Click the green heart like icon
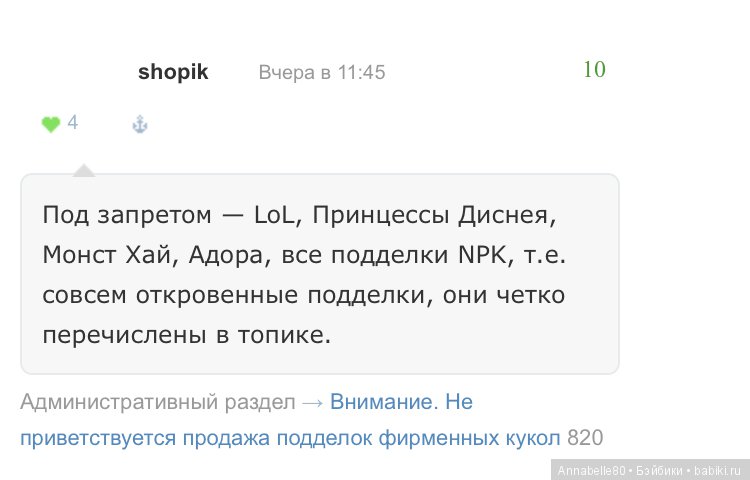Image resolution: width=750 pixels, height=480 pixels. coord(50,124)
